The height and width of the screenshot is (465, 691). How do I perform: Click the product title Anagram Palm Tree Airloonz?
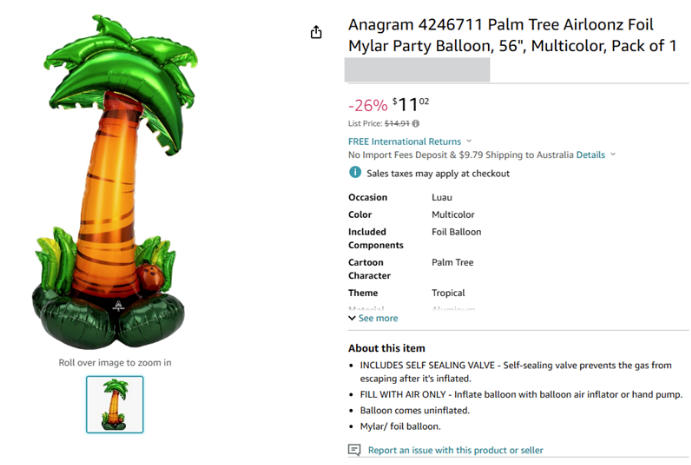coord(512,35)
